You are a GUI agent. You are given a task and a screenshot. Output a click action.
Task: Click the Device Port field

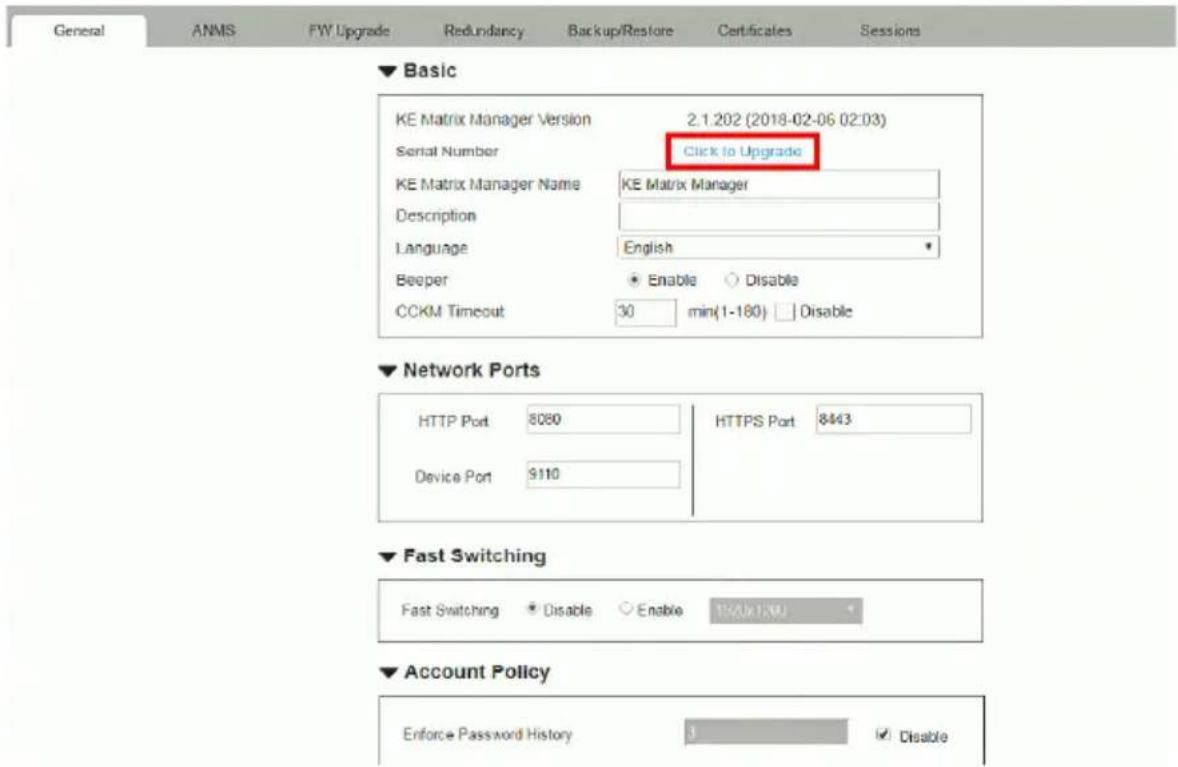pos(603,475)
